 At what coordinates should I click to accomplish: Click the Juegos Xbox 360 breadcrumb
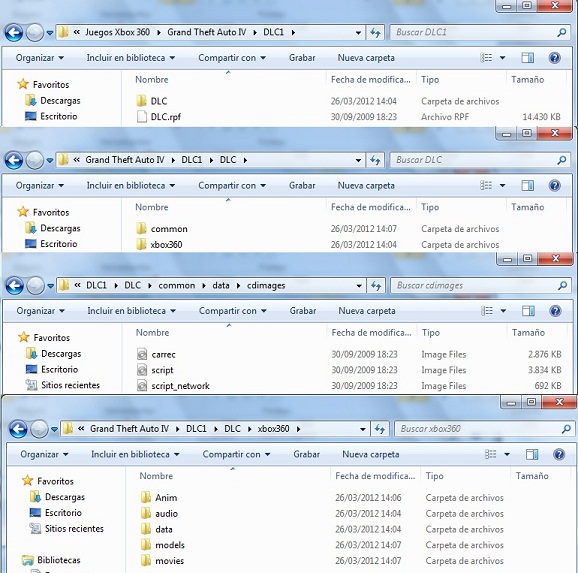point(117,32)
